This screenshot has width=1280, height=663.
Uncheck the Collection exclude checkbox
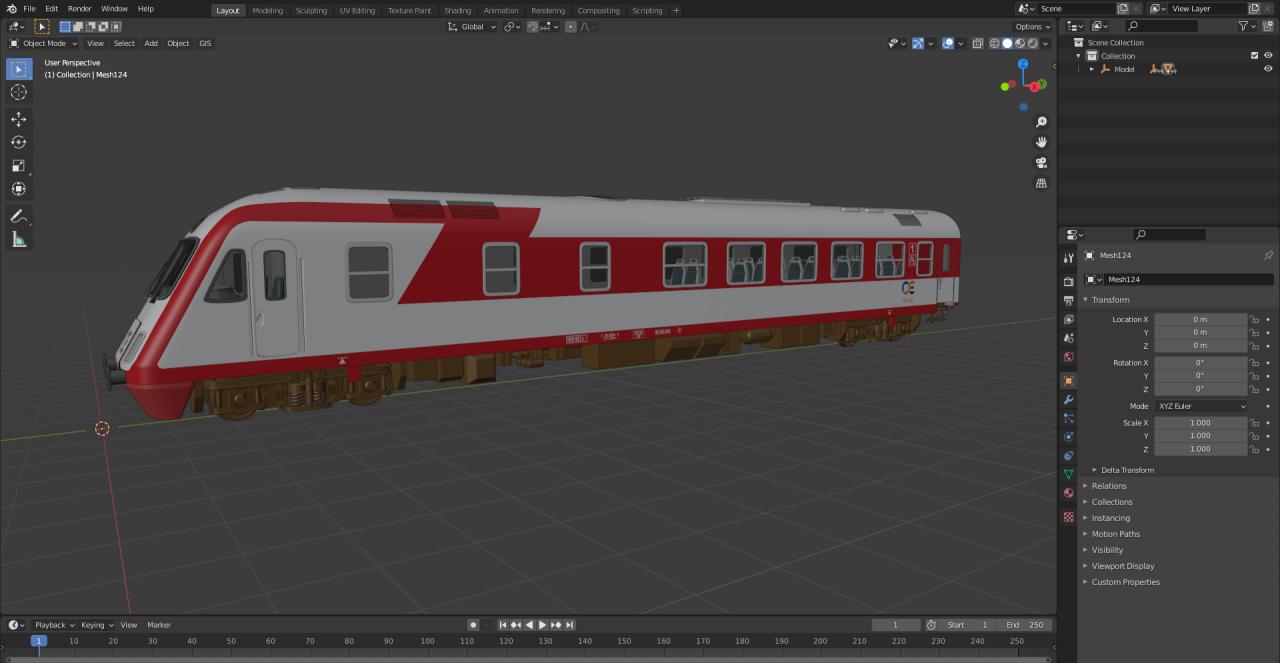pyautogui.click(x=1255, y=56)
